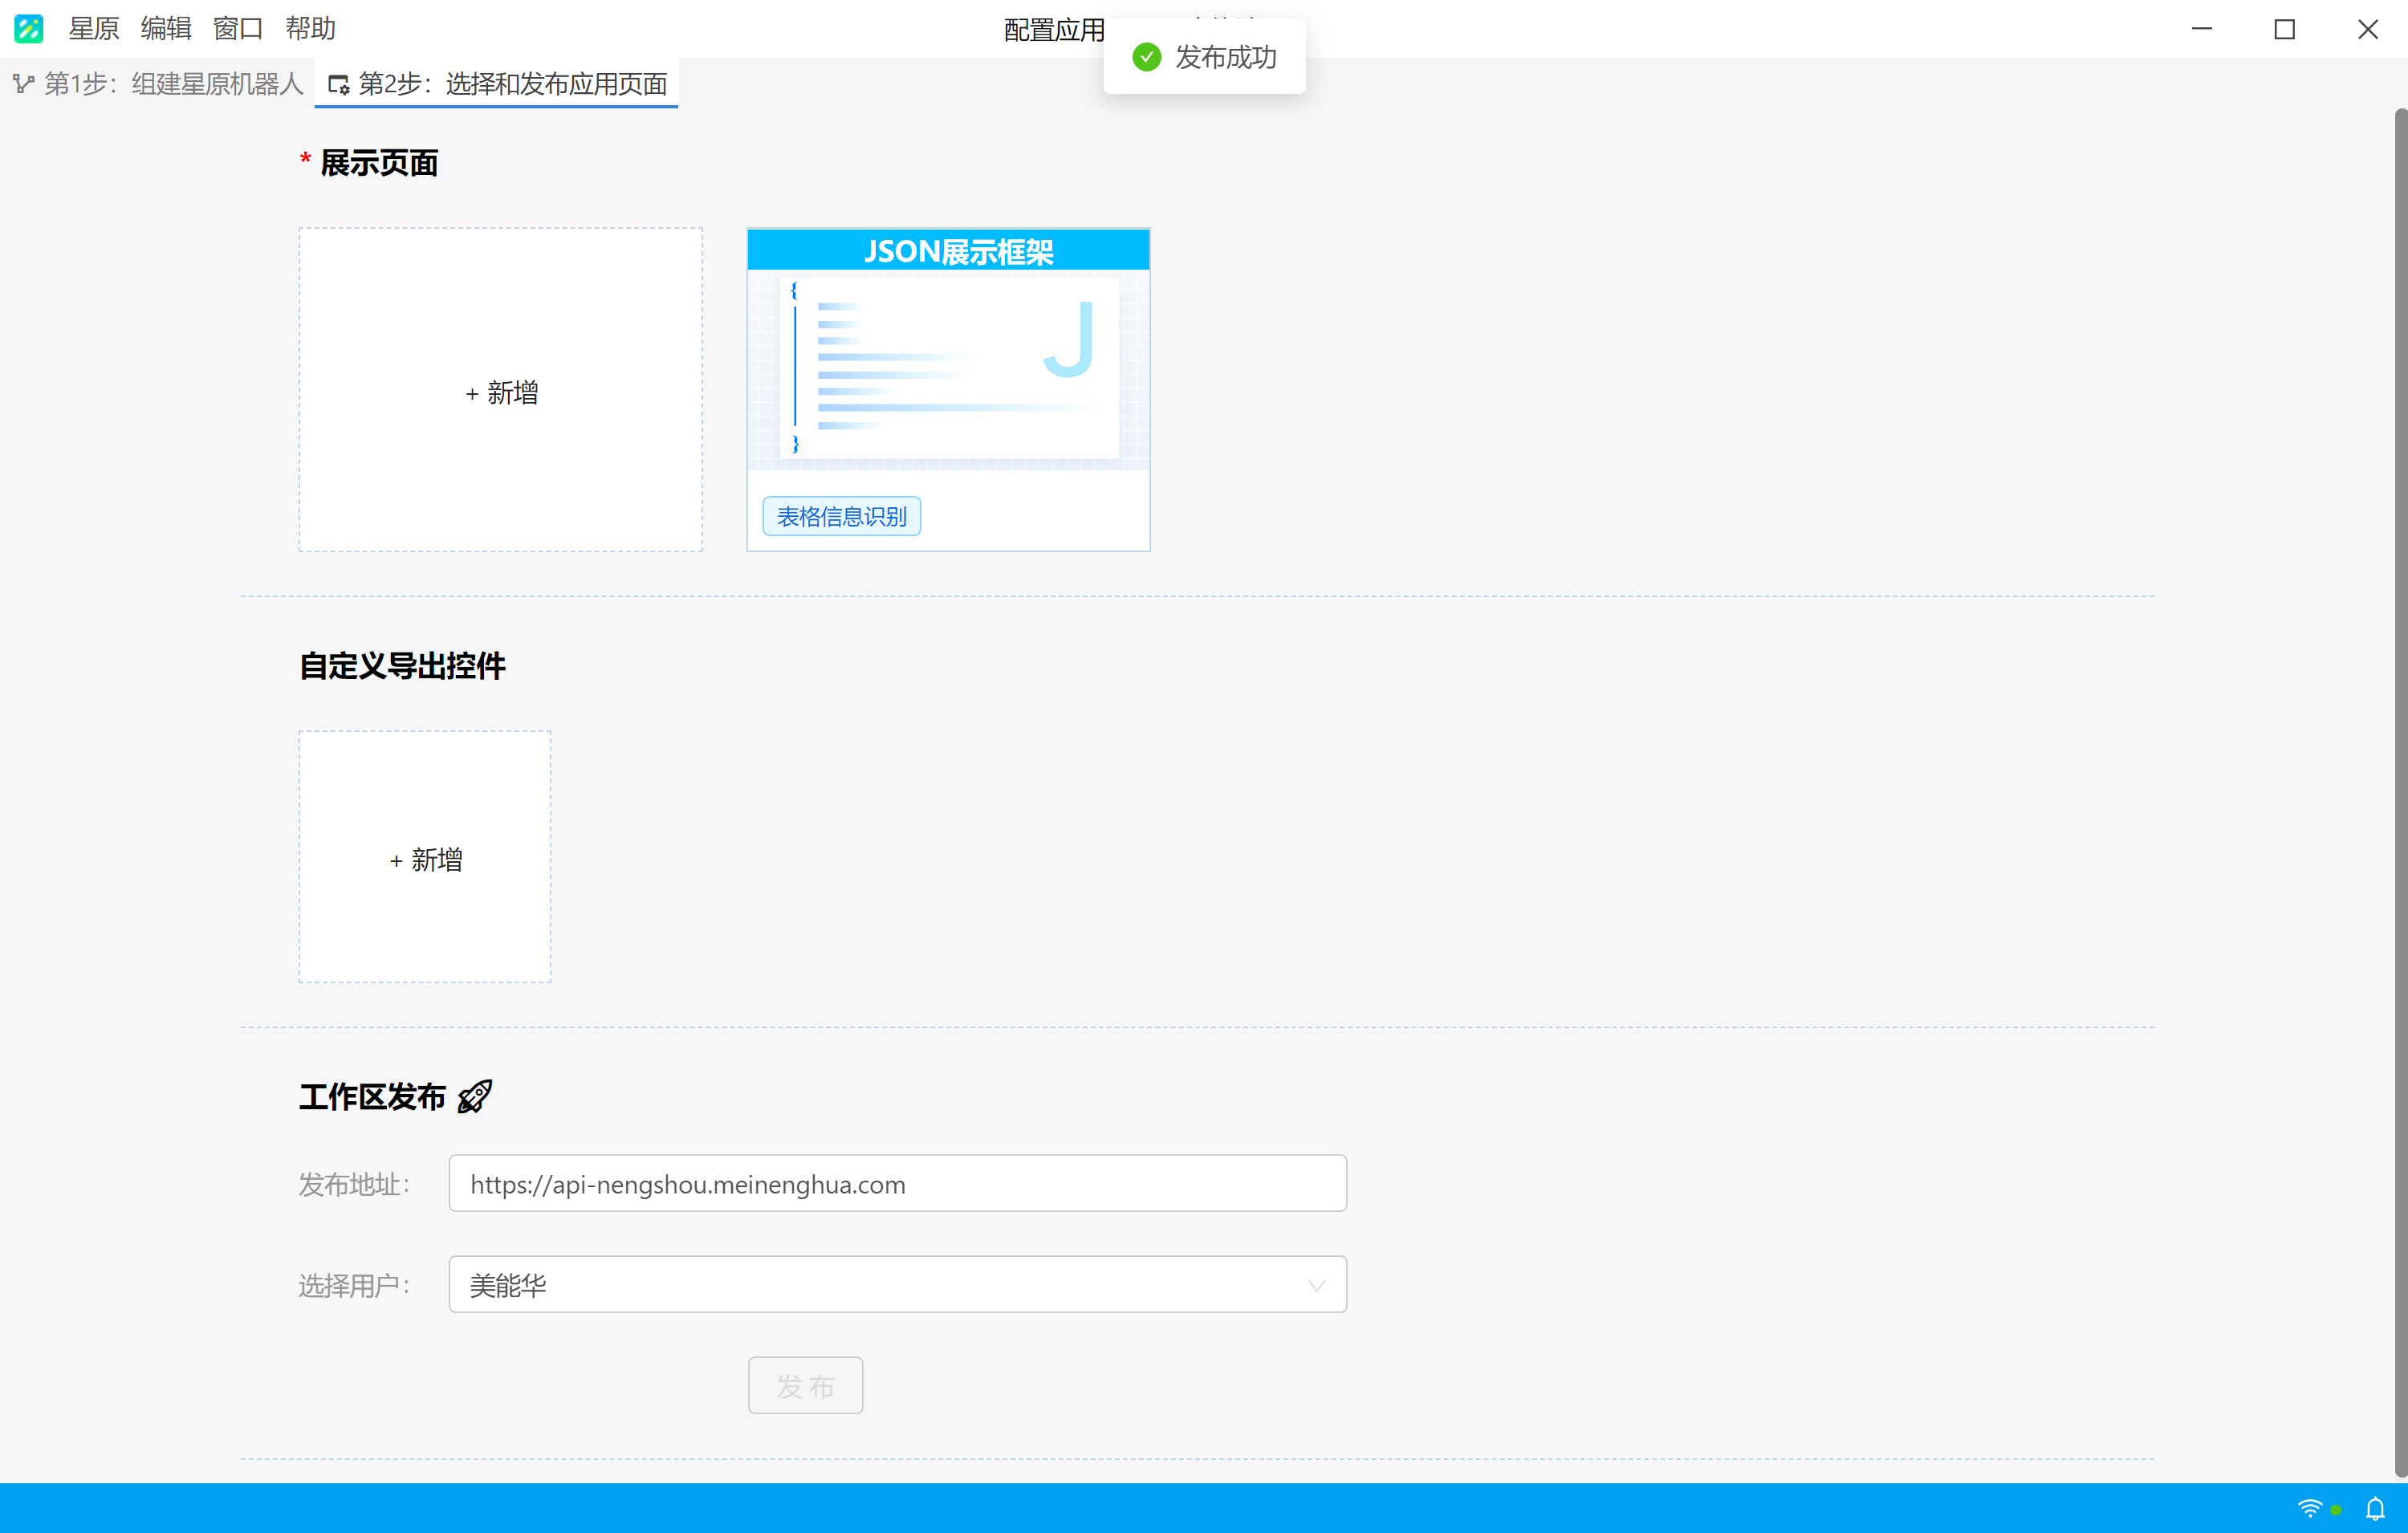Image resolution: width=2408 pixels, height=1533 pixels.
Task: Open the 窗口 menu
Action: [x=238, y=29]
